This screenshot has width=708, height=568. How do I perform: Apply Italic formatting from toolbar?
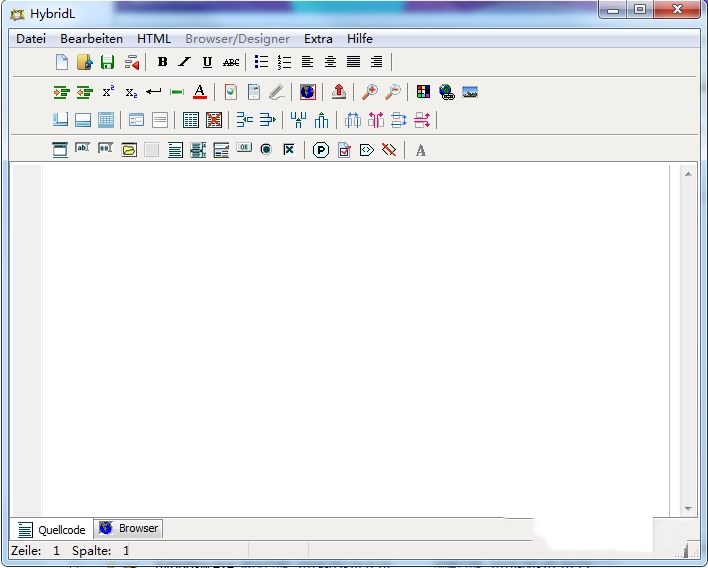pyautogui.click(x=184, y=62)
